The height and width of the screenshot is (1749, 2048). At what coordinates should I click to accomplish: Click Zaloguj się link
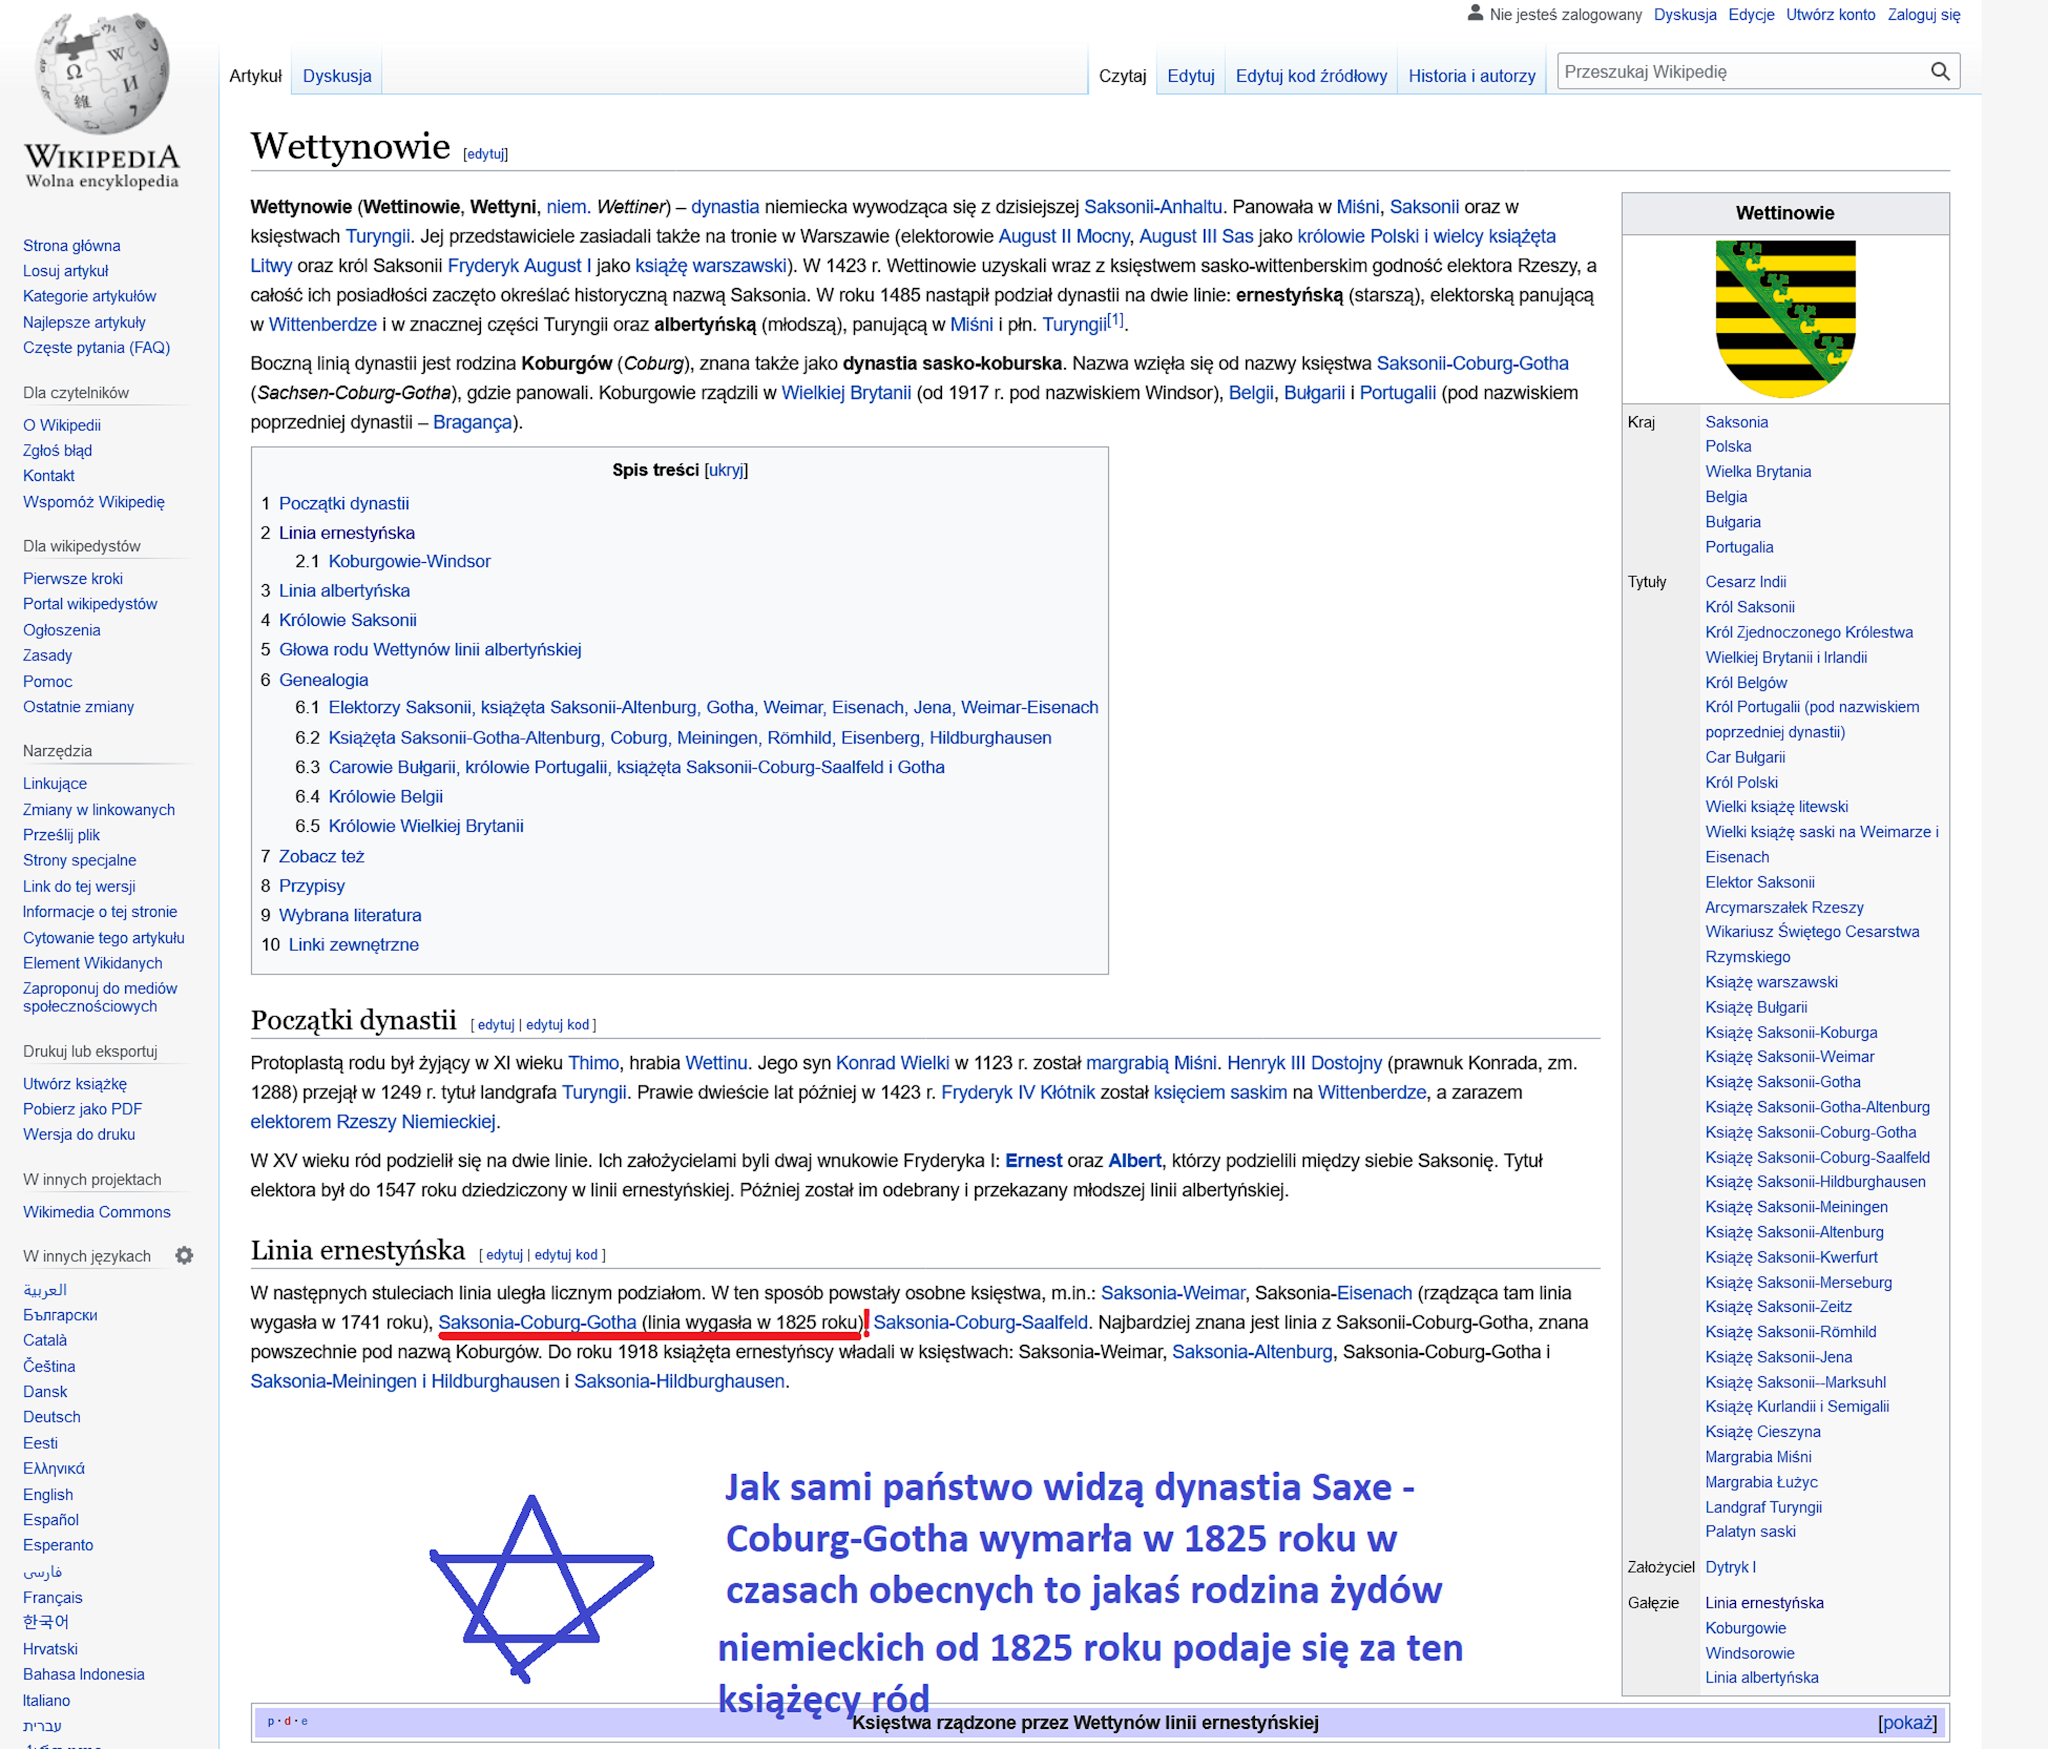pos(1923,15)
